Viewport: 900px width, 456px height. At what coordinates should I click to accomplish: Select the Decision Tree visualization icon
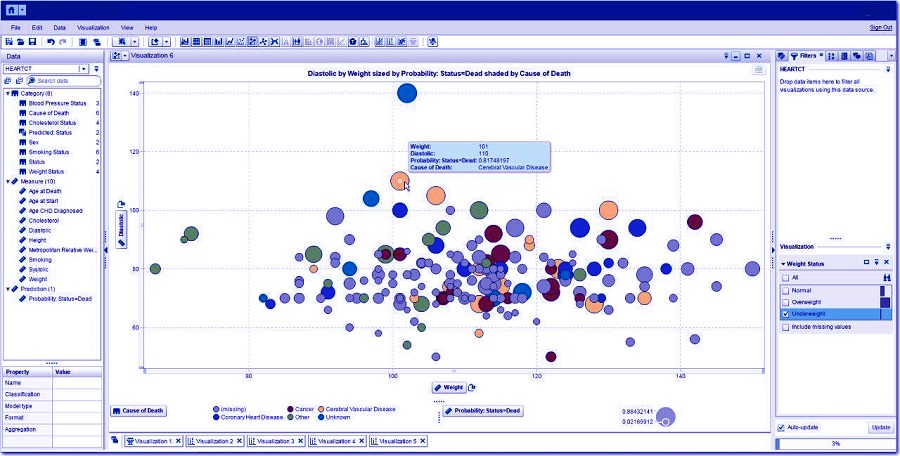363,42
